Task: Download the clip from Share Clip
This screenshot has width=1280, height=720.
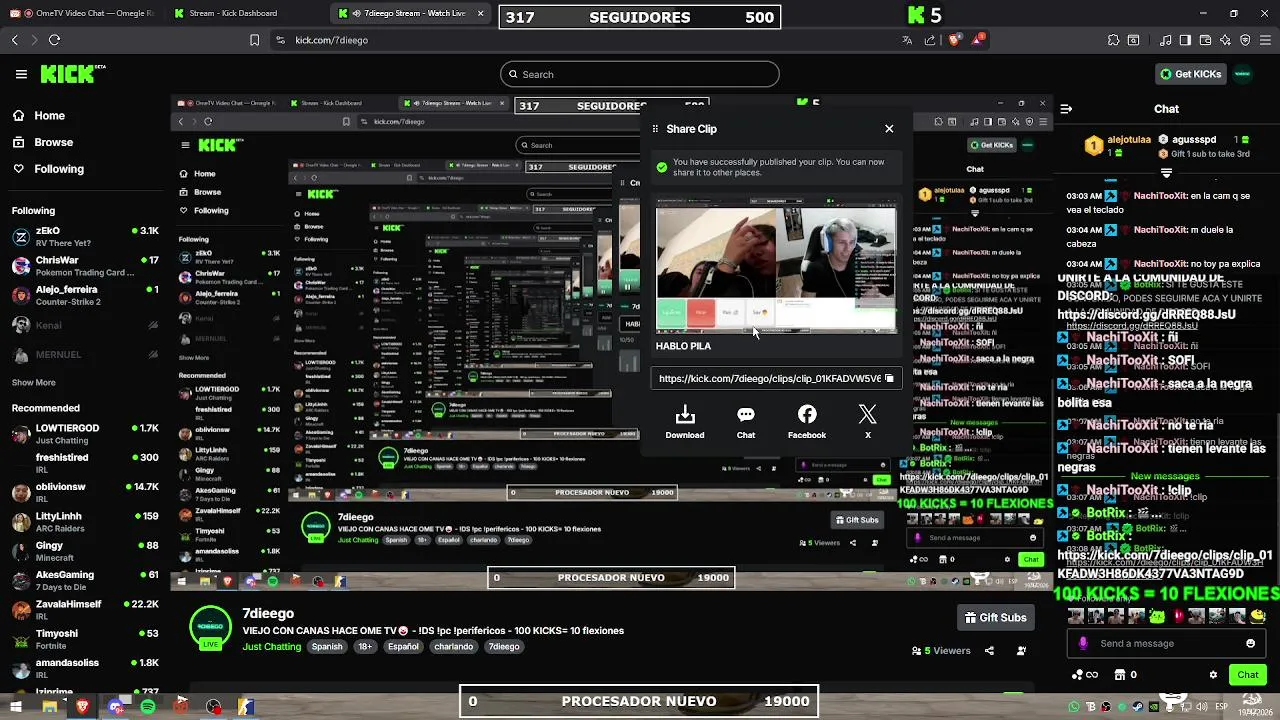Action: pyautogui.click(x=685, y=422)
